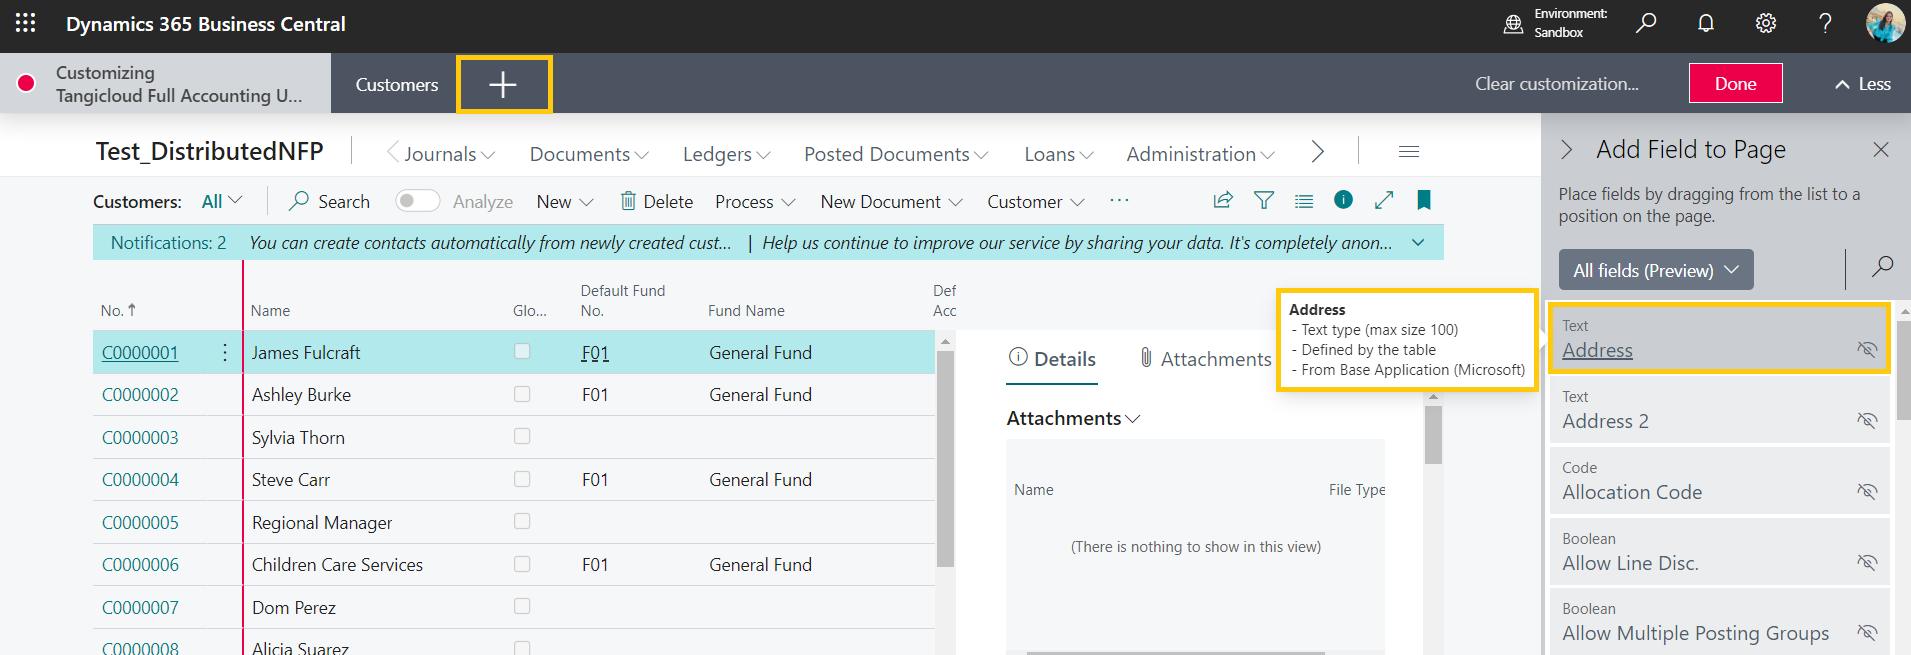
Task: Sort by the No. column header
Action: [x=118, y=310]
